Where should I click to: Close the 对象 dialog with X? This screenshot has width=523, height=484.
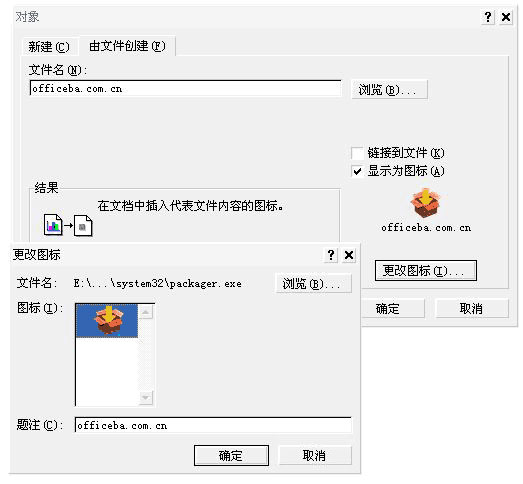point(506,17)
